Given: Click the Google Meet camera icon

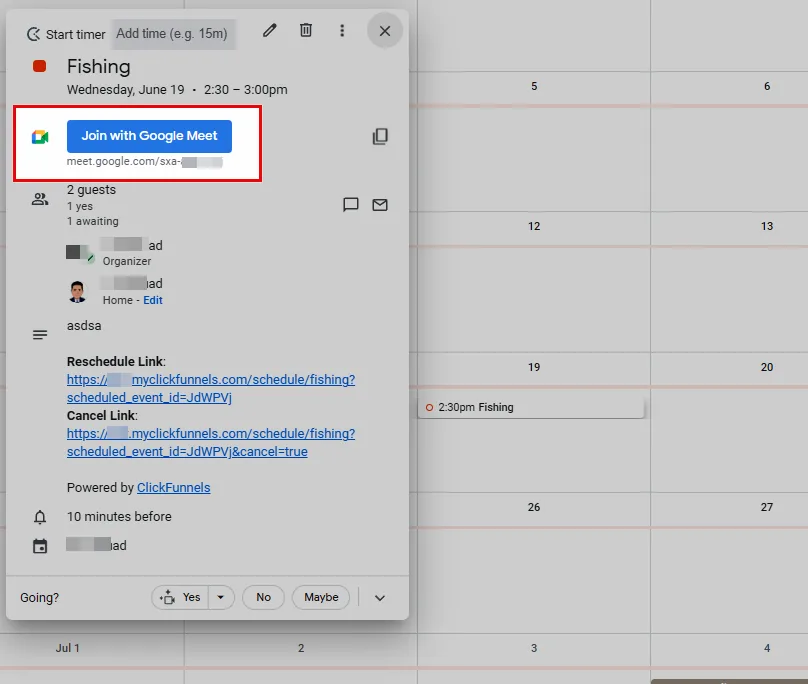Looking at the screenshot, I should [40, 137].
